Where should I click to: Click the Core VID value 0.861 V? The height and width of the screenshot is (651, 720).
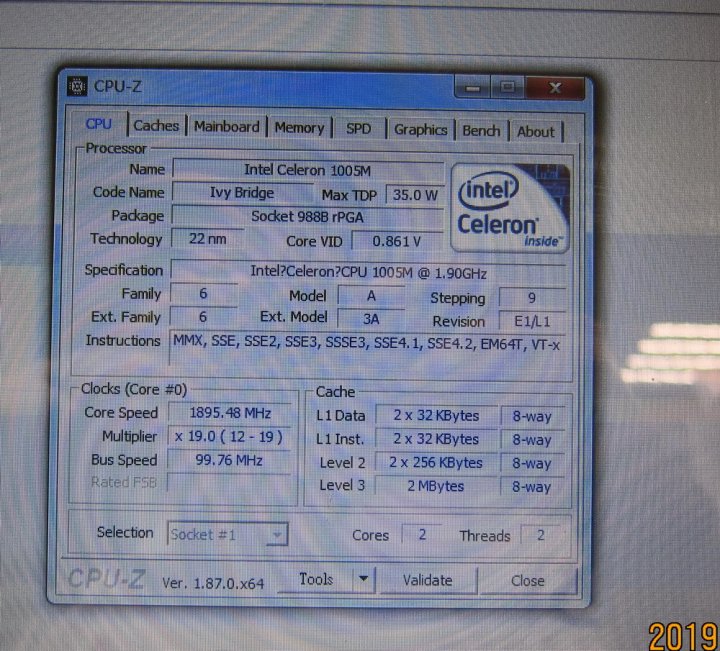pos(397,241)
